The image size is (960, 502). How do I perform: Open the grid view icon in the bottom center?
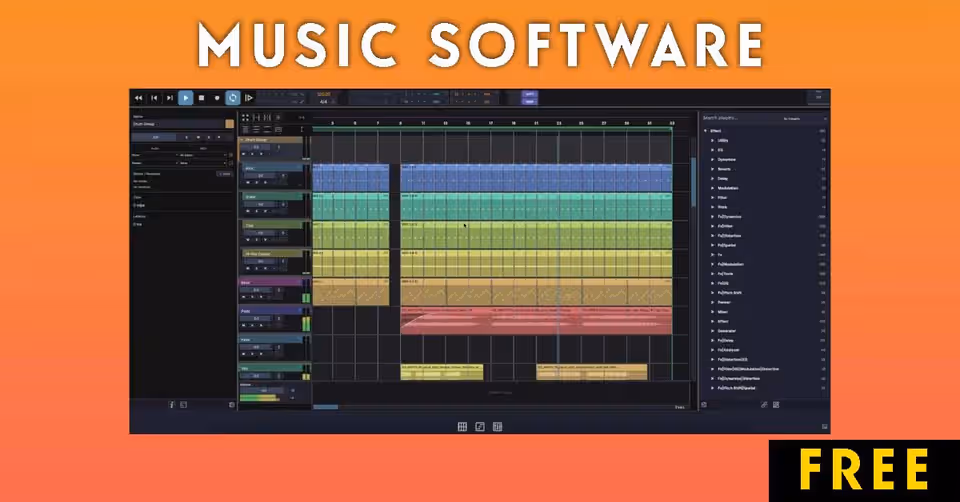[x=462, y=427]
